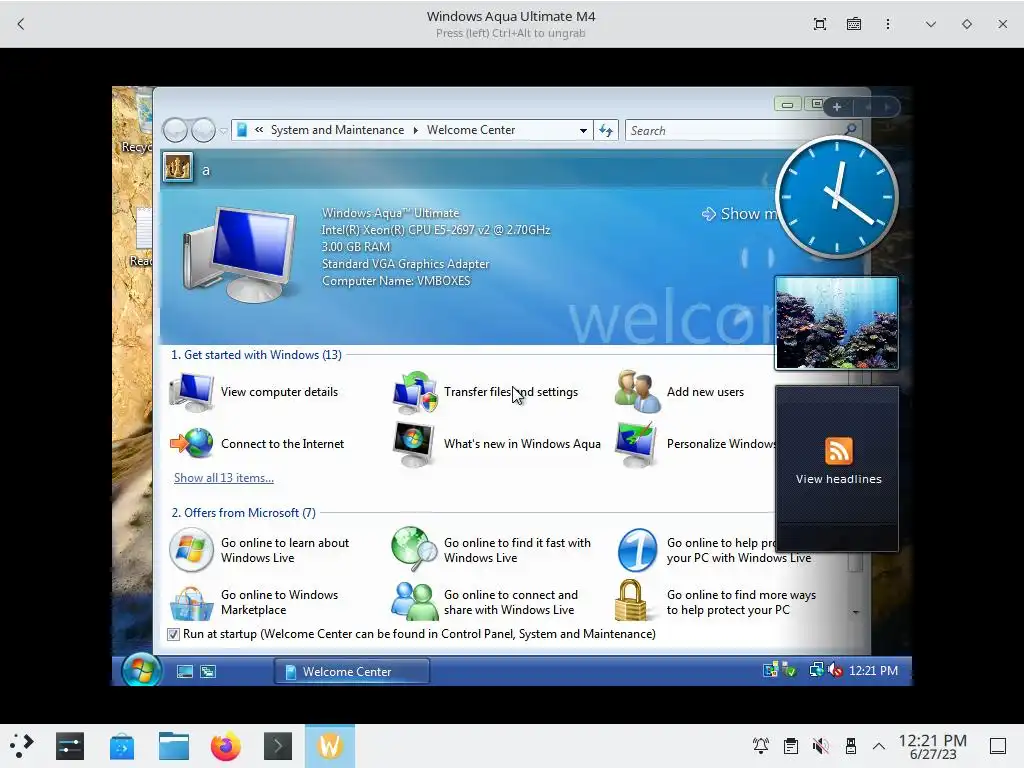
Task: Click the blue help protect PC icon
Action: (637, 550)
